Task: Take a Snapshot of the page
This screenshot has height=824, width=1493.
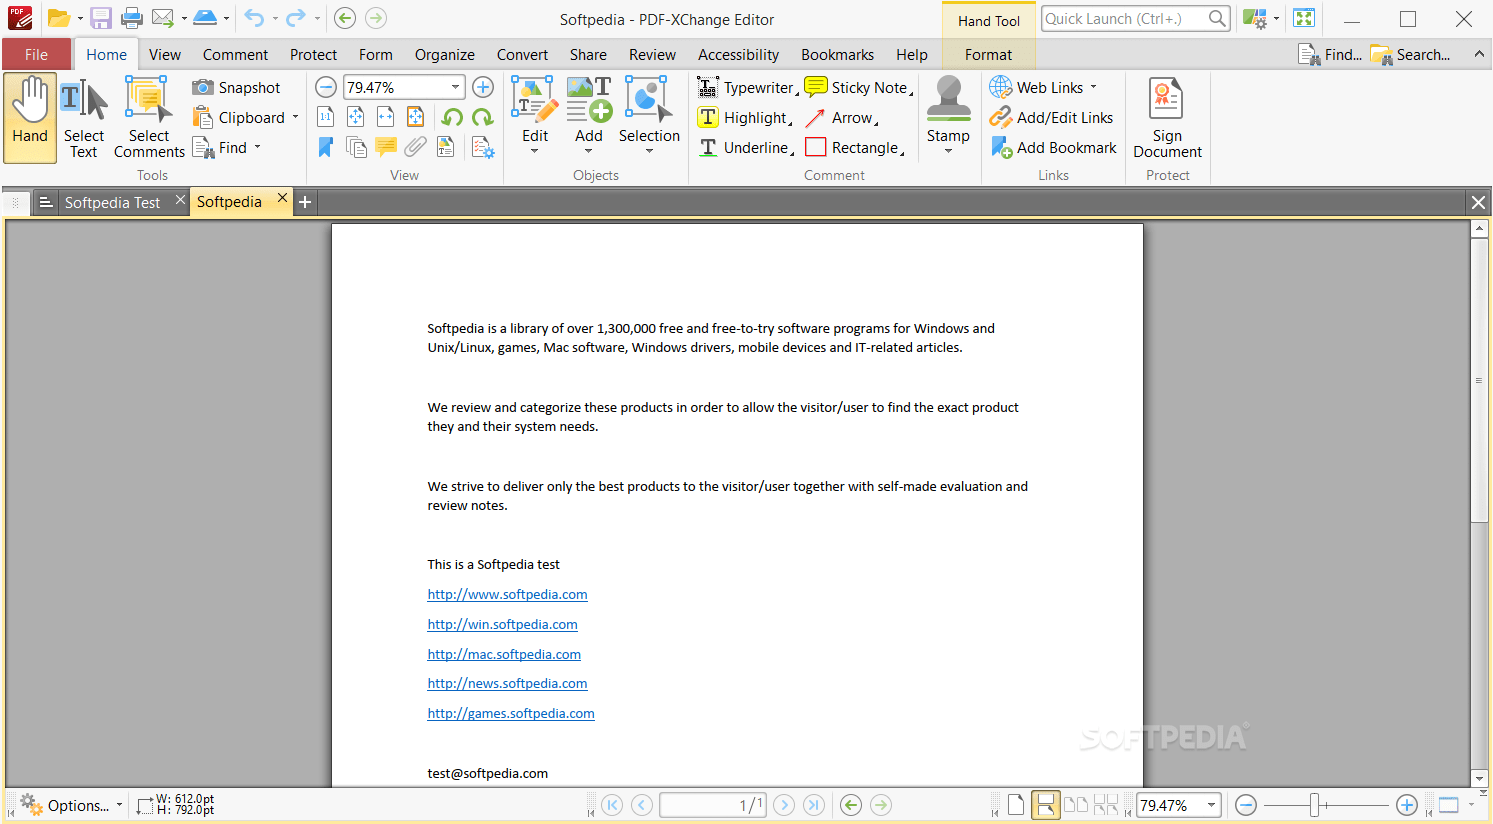Action: 240,87
